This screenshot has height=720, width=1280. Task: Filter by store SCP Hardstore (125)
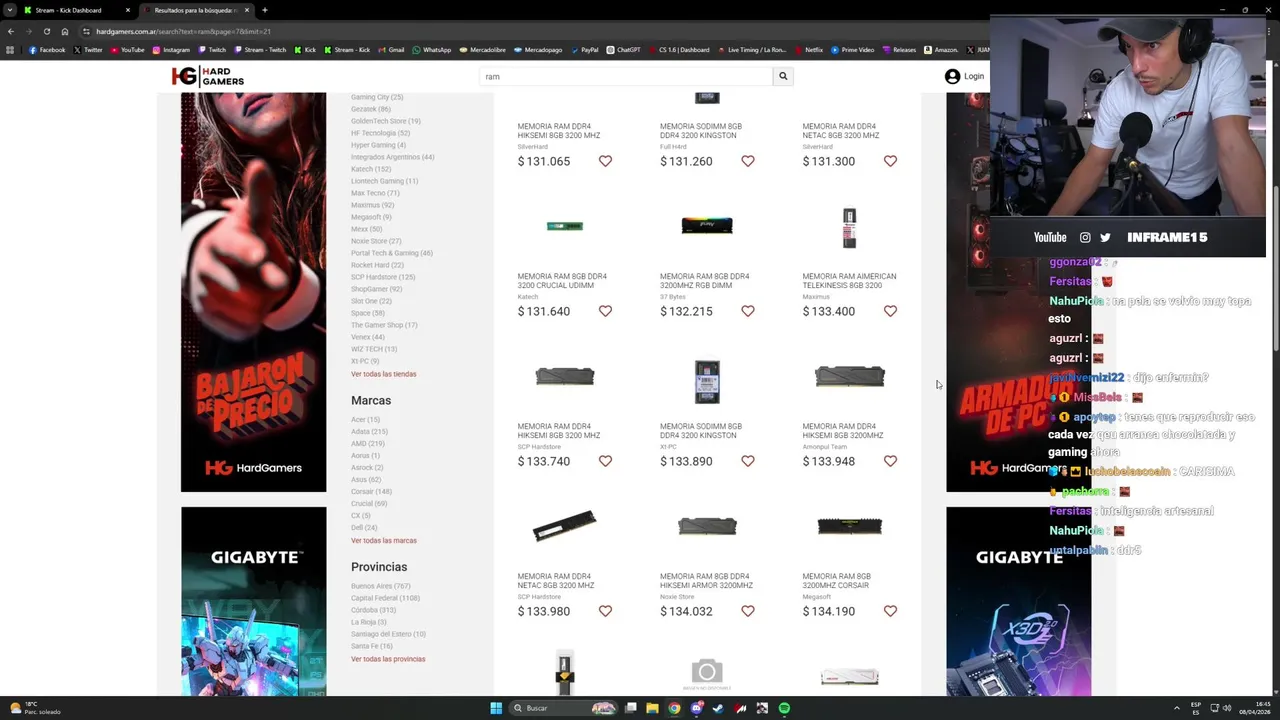pos(383,277)
